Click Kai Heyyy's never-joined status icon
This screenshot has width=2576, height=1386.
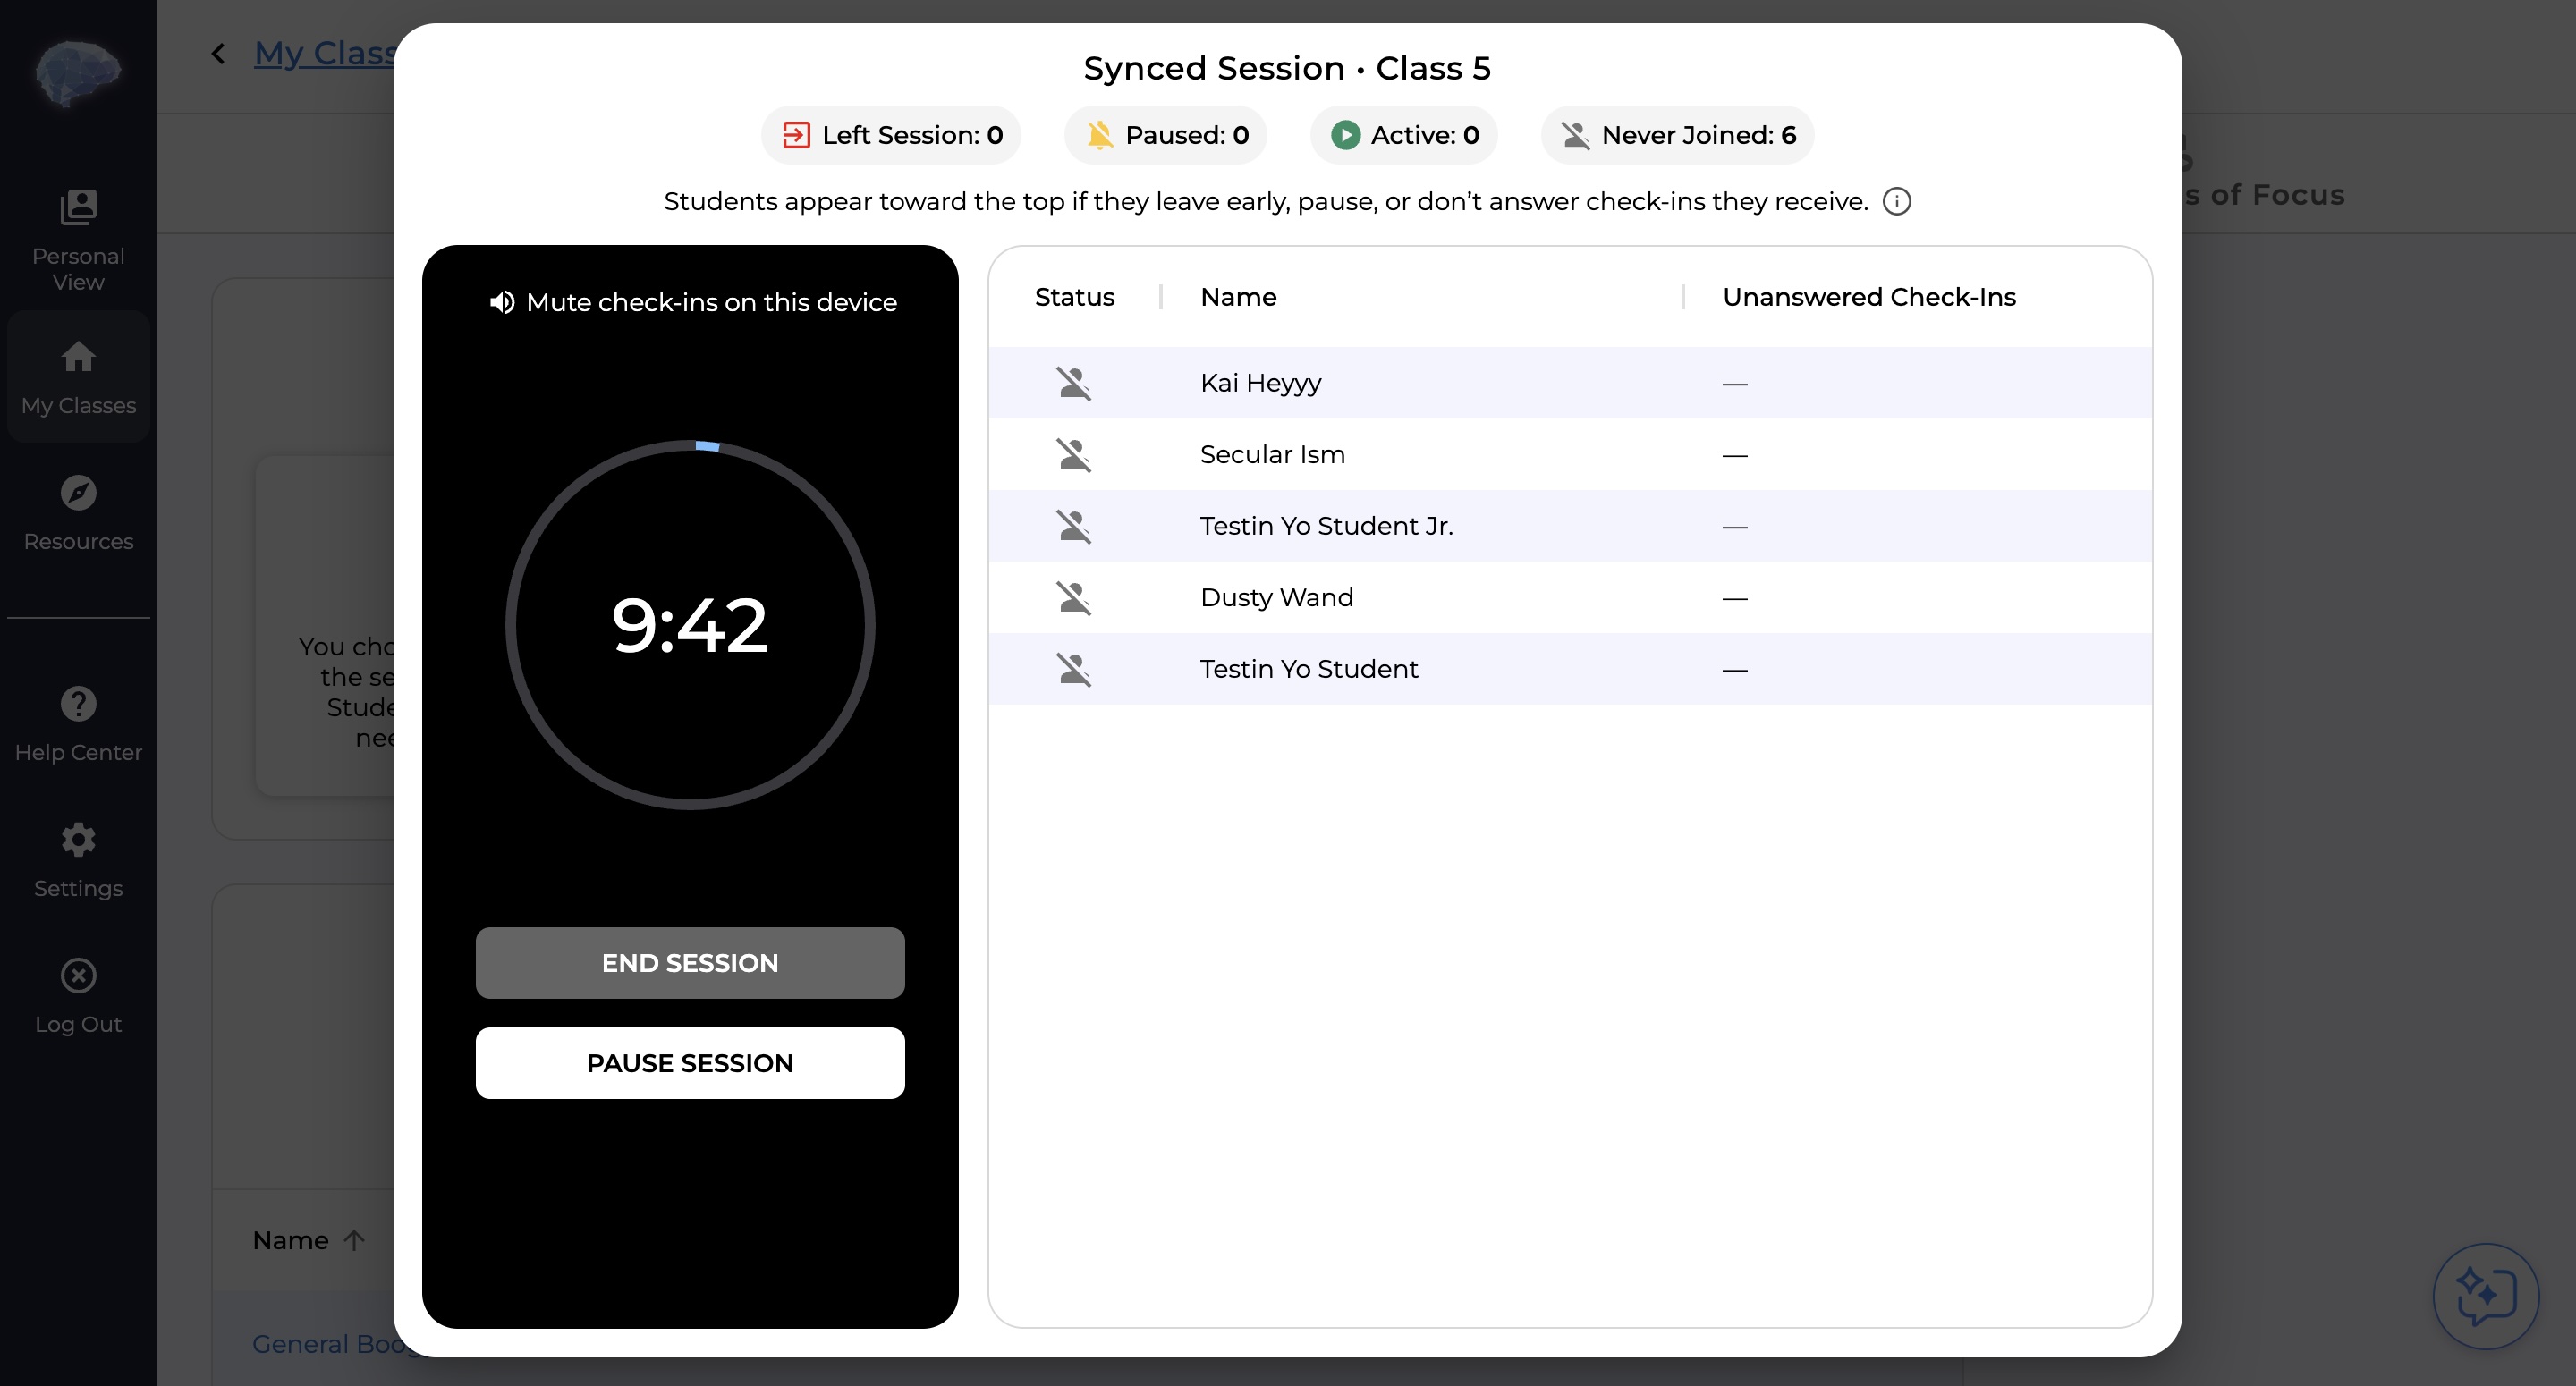click(1074, 383)
